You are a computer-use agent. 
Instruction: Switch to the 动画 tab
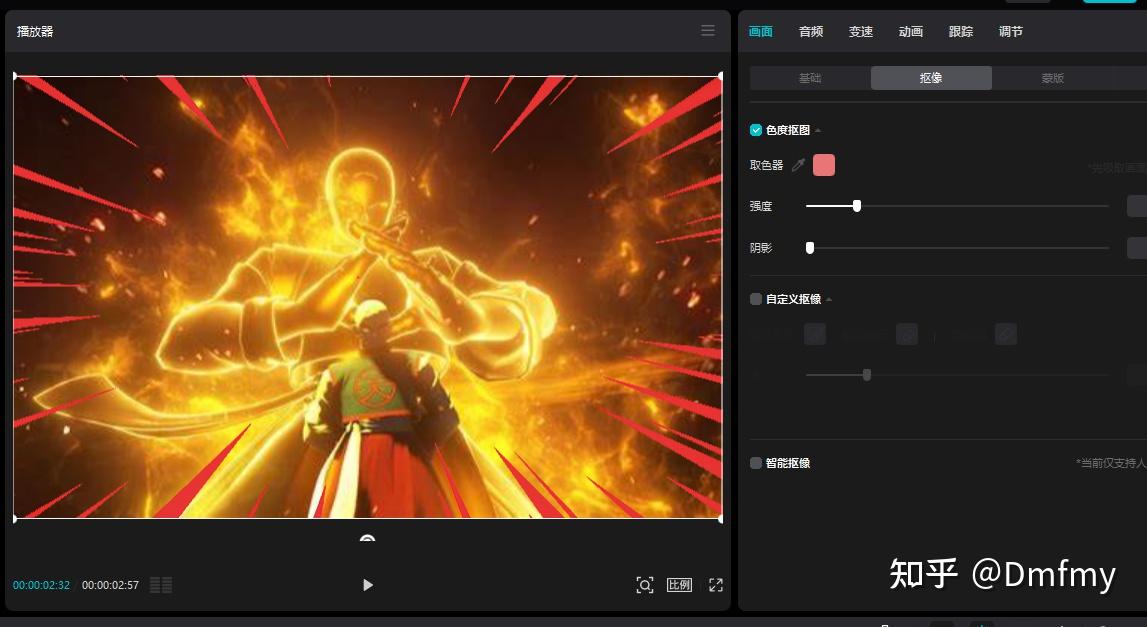click(911, 31)
